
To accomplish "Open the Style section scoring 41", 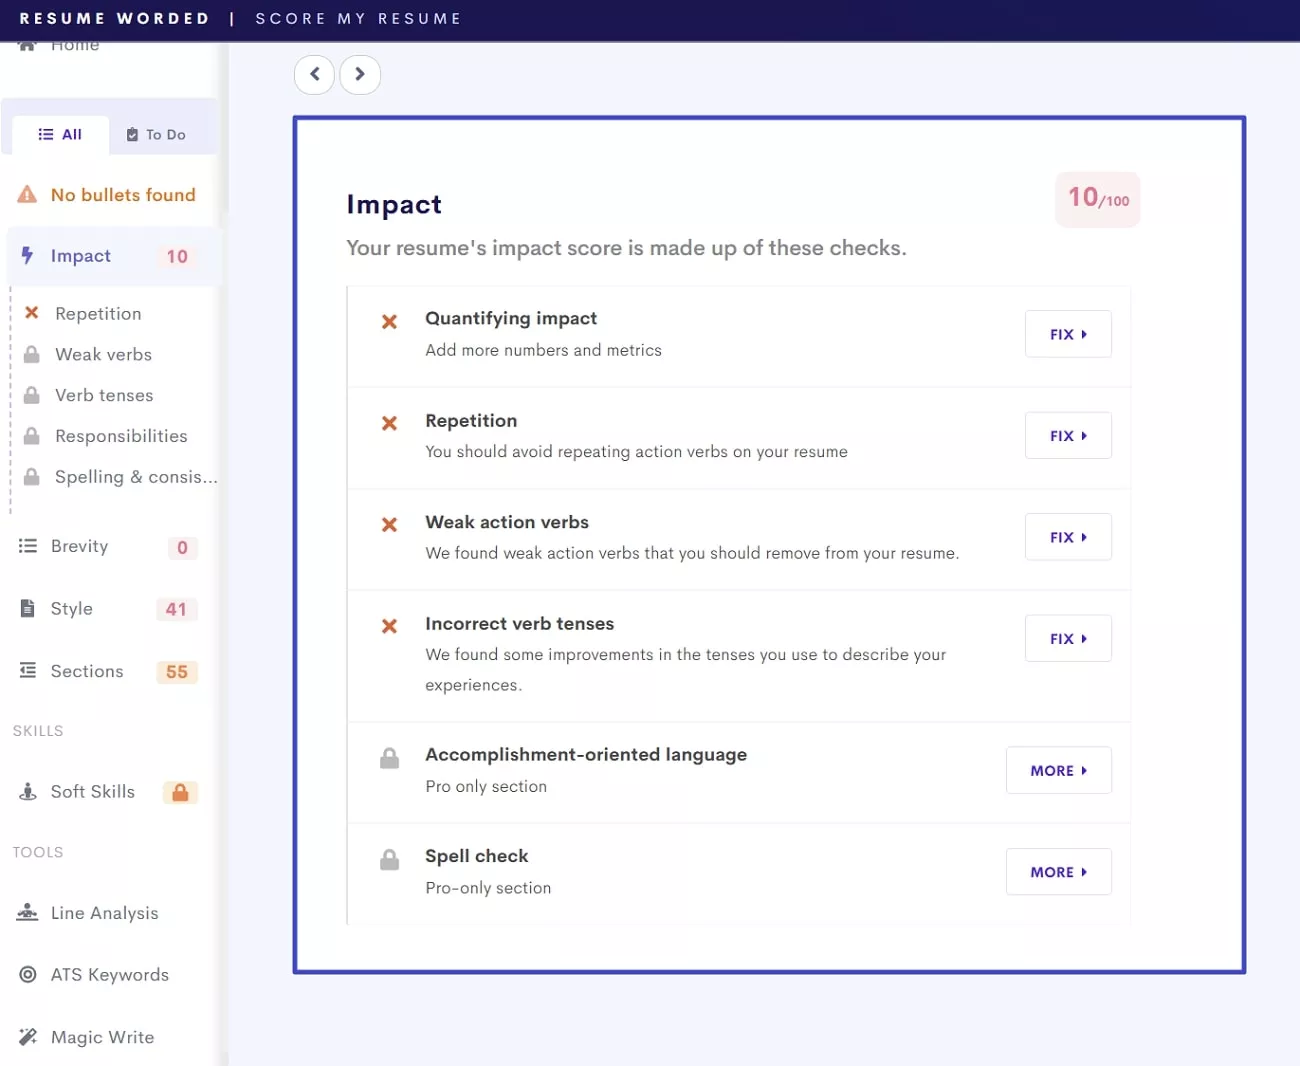I will [x=71, y=609].
